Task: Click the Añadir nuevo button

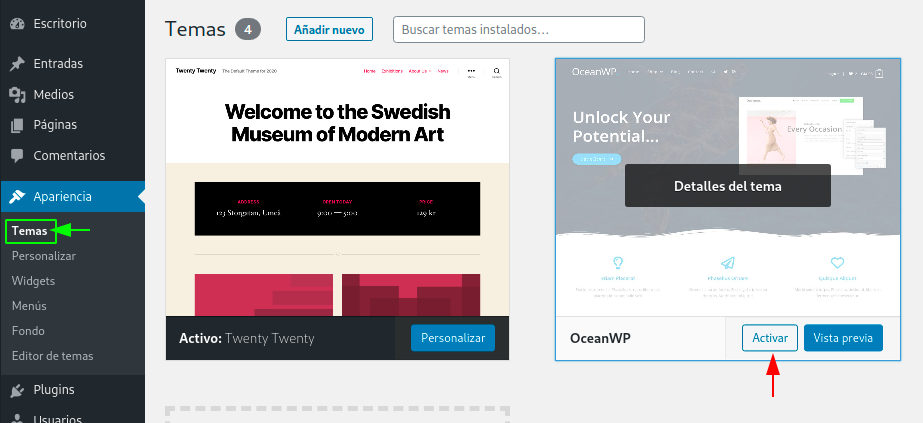Action: pyautogui.click(x=329, y=29)
